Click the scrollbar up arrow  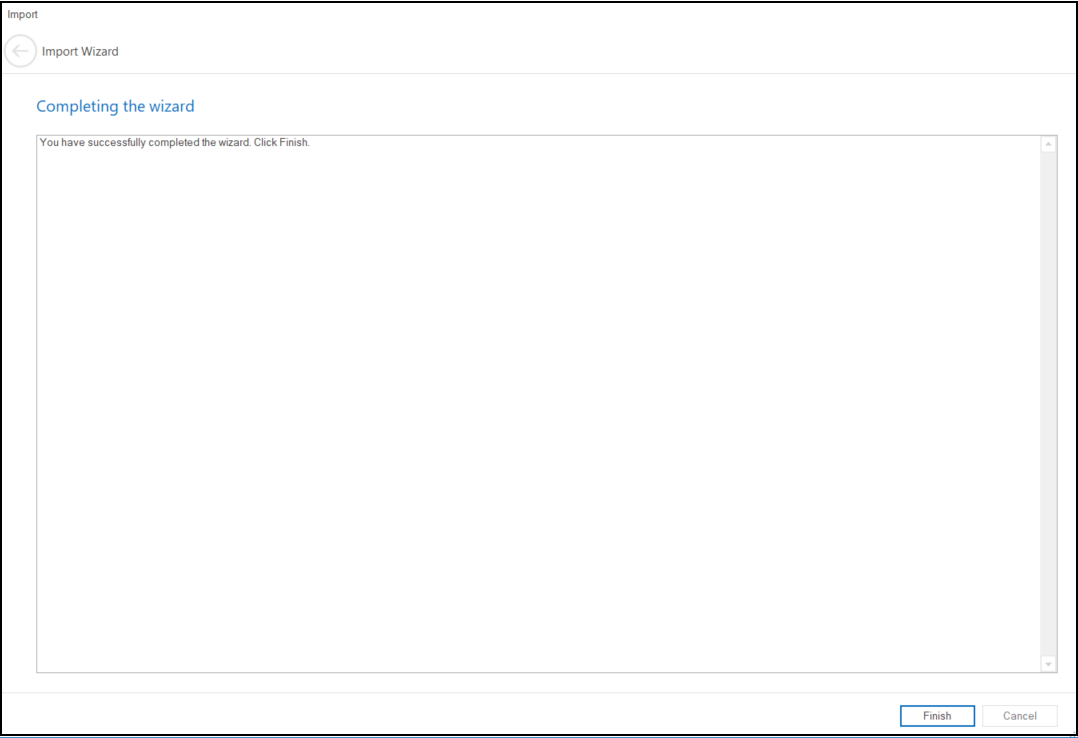coord(1048,144)
